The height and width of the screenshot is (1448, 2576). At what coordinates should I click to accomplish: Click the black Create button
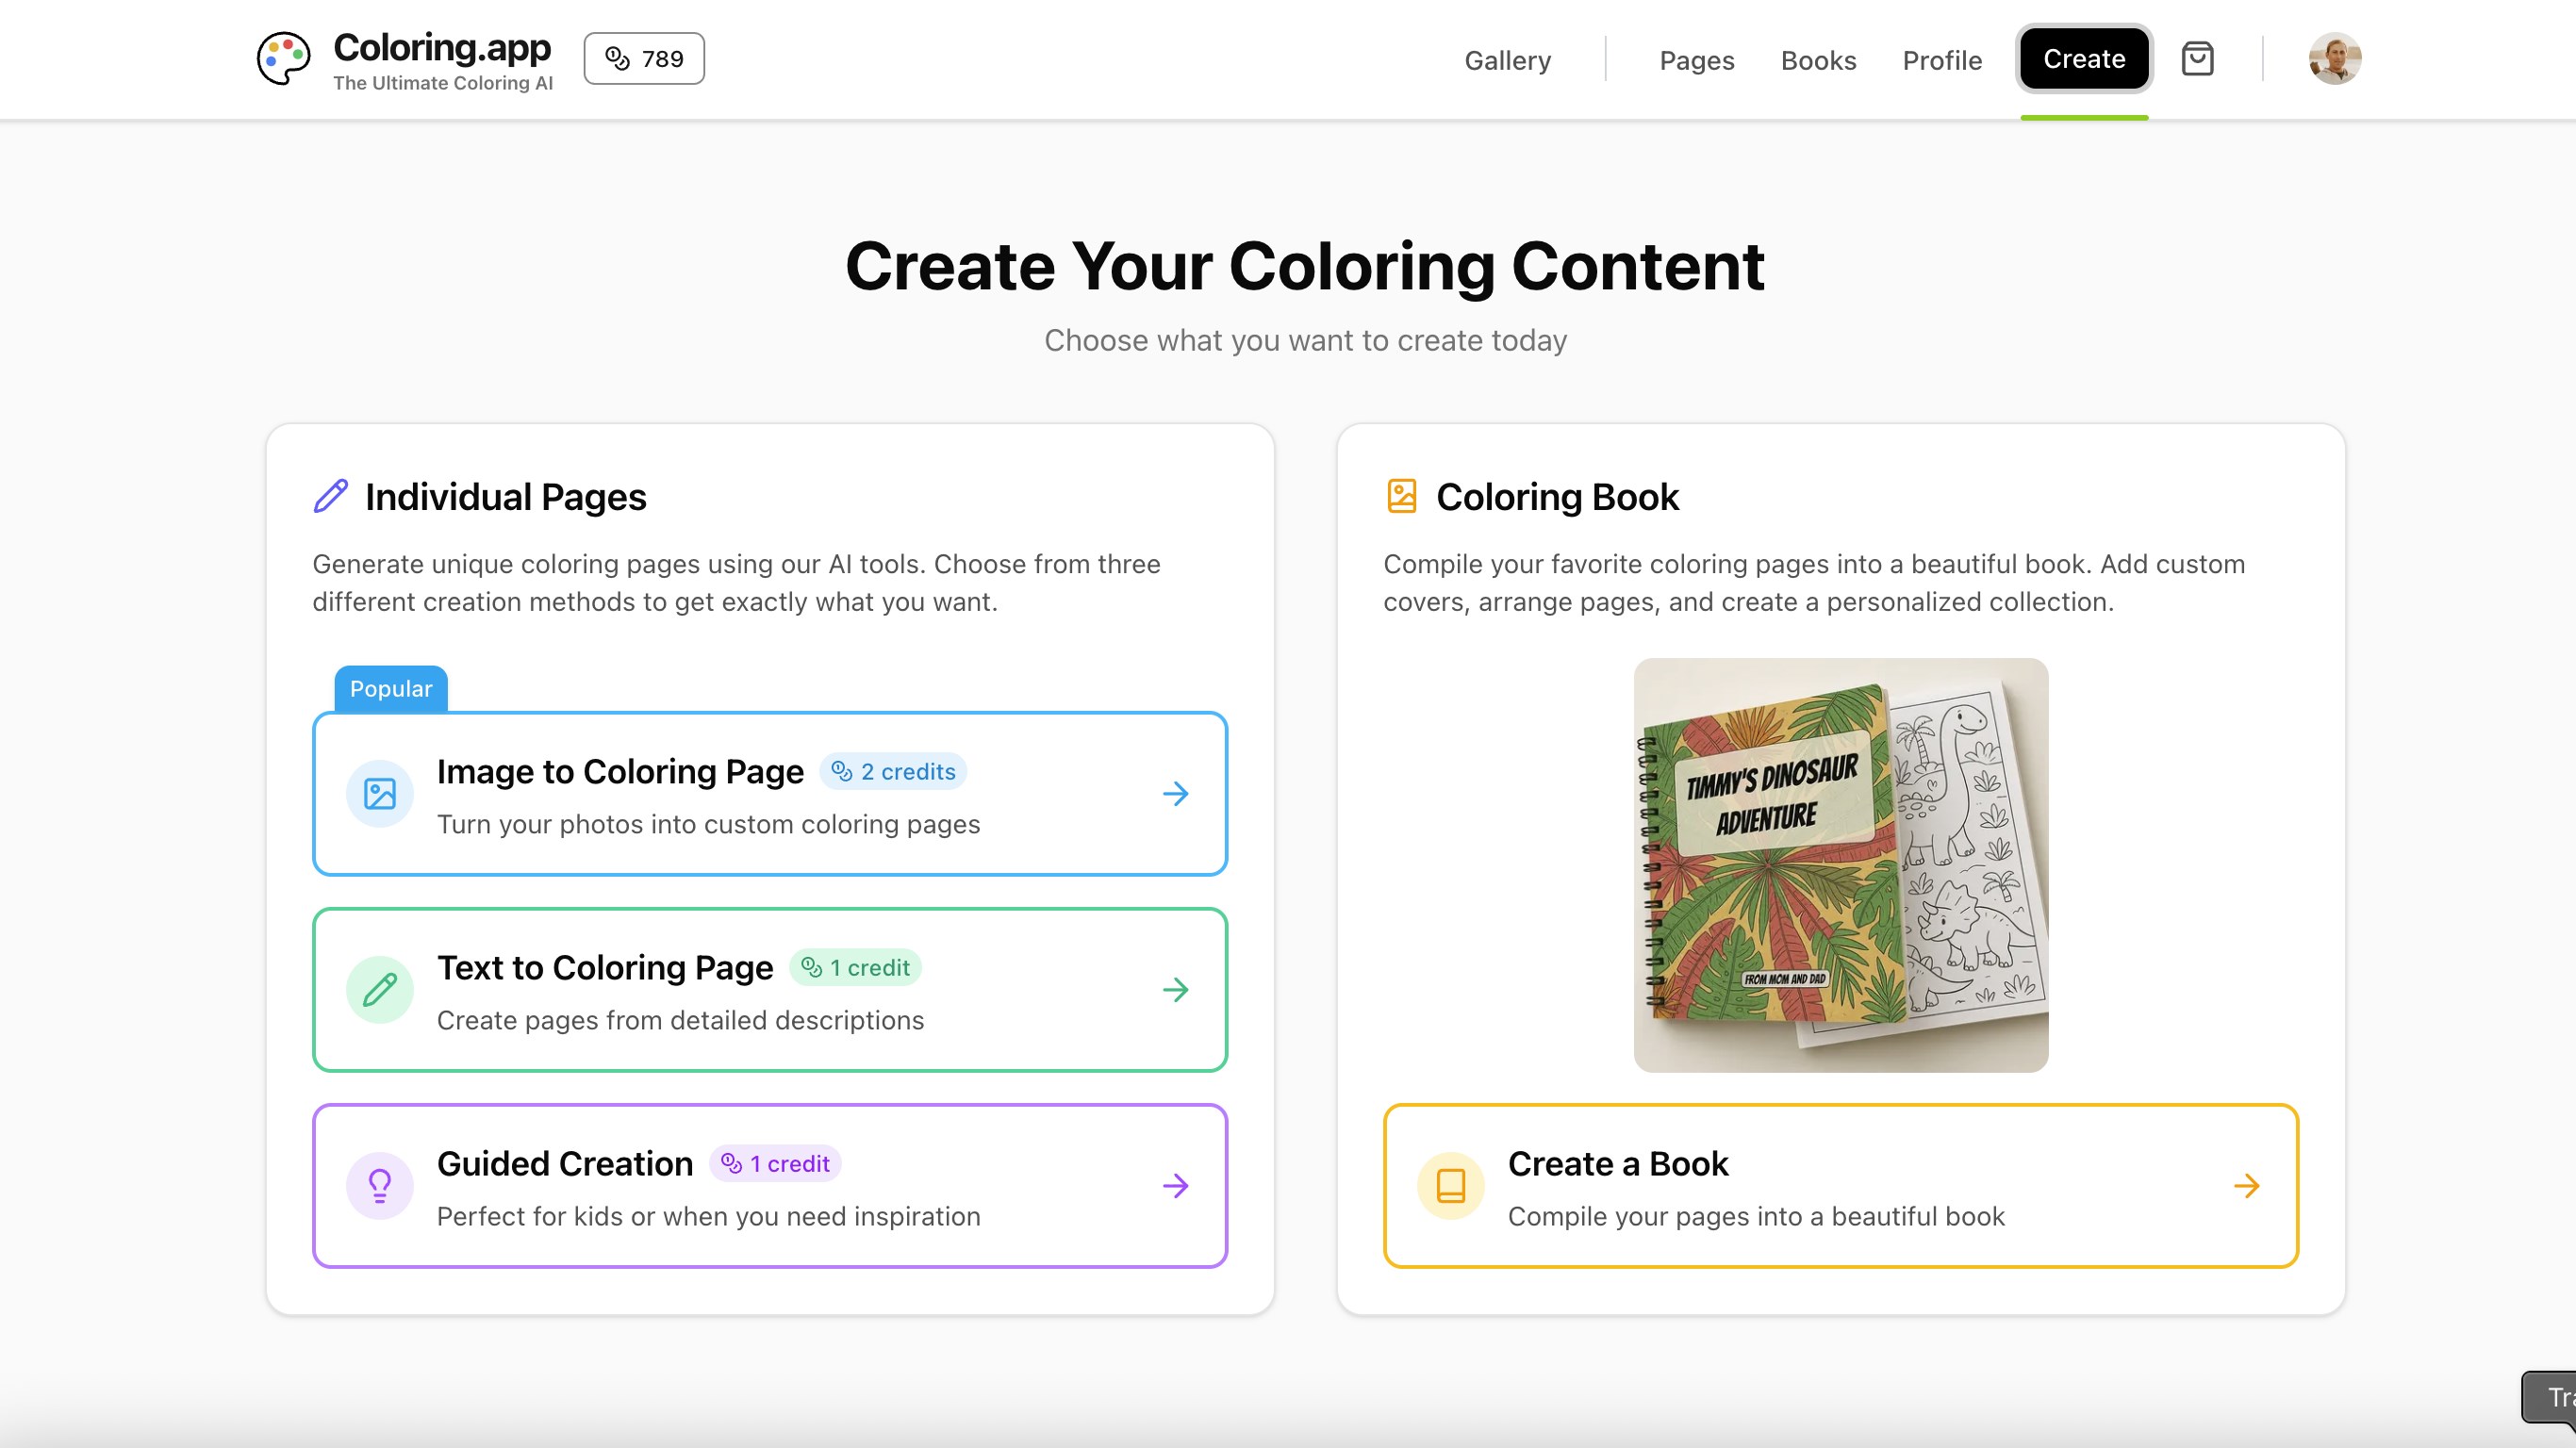(x=2084, y=59)
